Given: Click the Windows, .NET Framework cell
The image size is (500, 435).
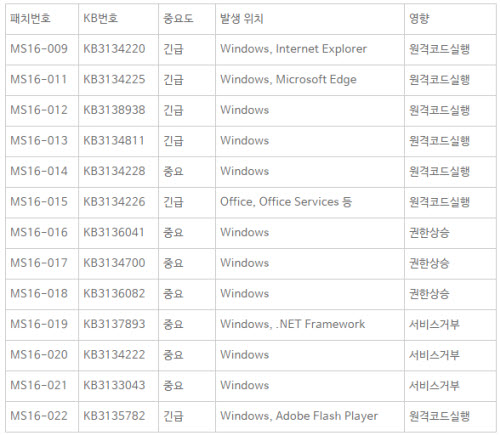Looking at the screenshot, I should pyautogui.click(x=310, y=325).
